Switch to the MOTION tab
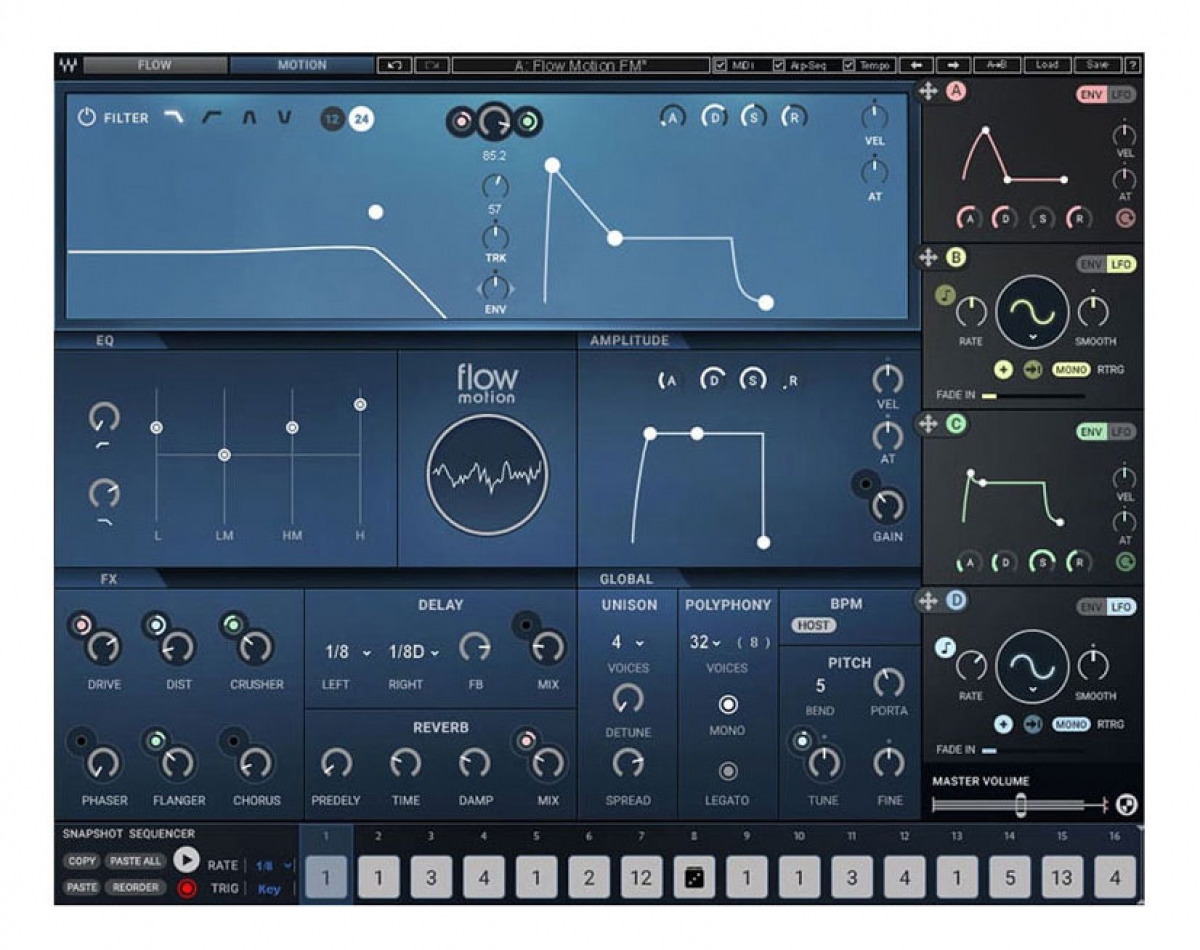Viewport: 1200px width, 950px height. (302, 66)
